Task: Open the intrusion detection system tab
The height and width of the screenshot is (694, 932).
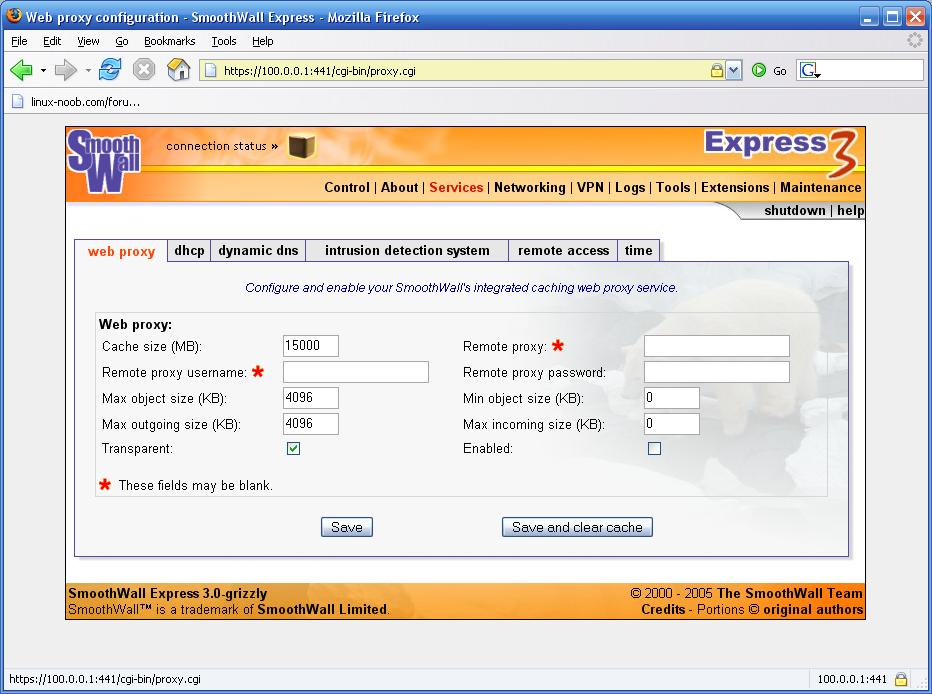Action: pyautogui.click(x=407, y=250)
